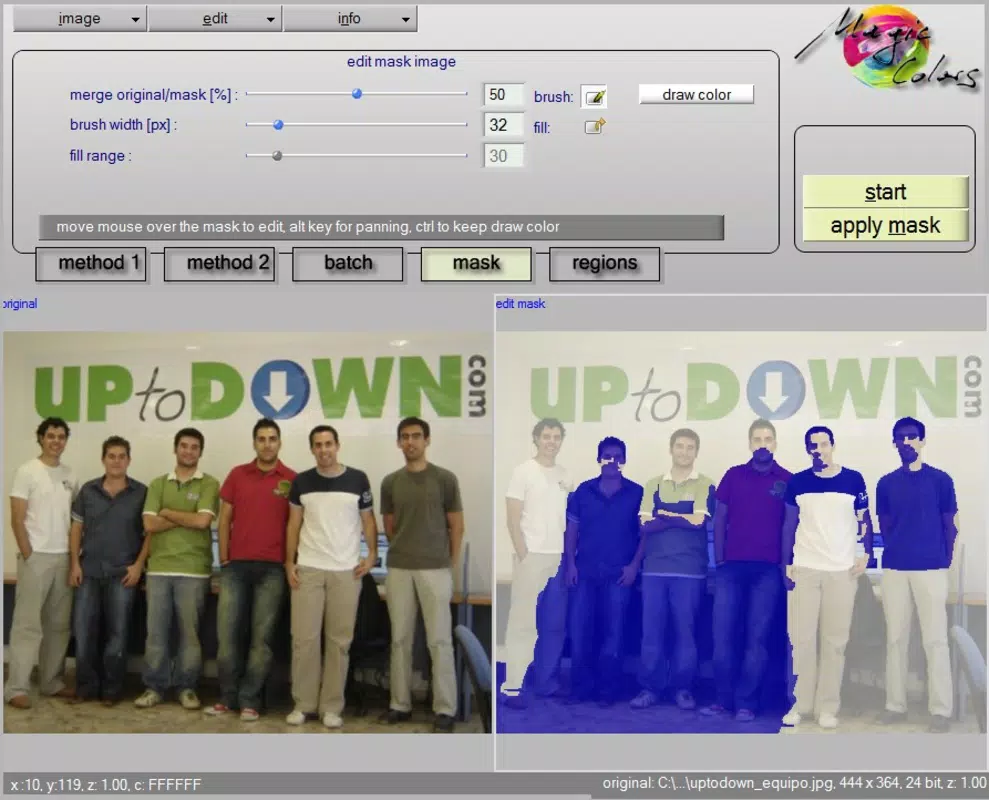Click the merge original/mask value field showing 50
Viewport: 989px width, 800px height.
pos(503,95)
